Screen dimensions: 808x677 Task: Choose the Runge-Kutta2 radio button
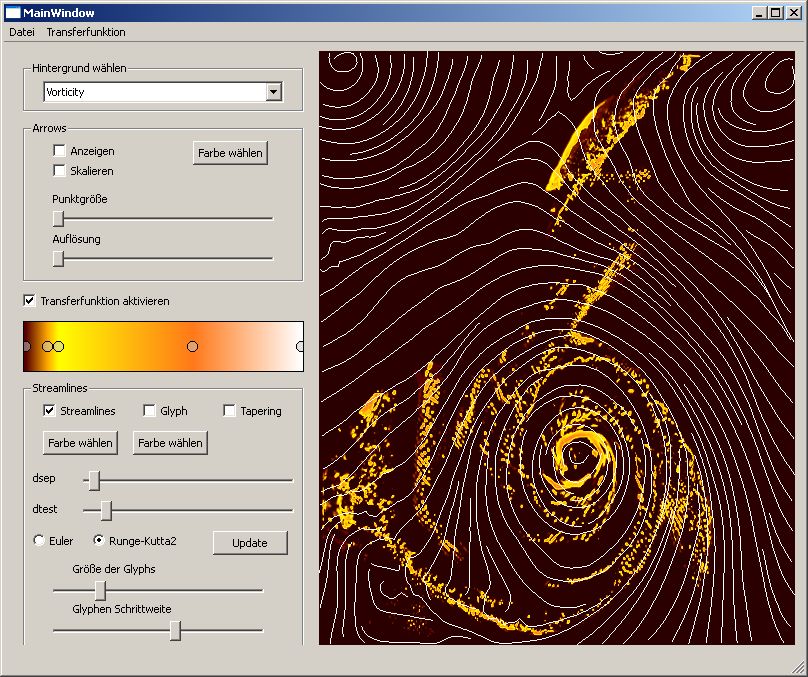tap(100, 541)
